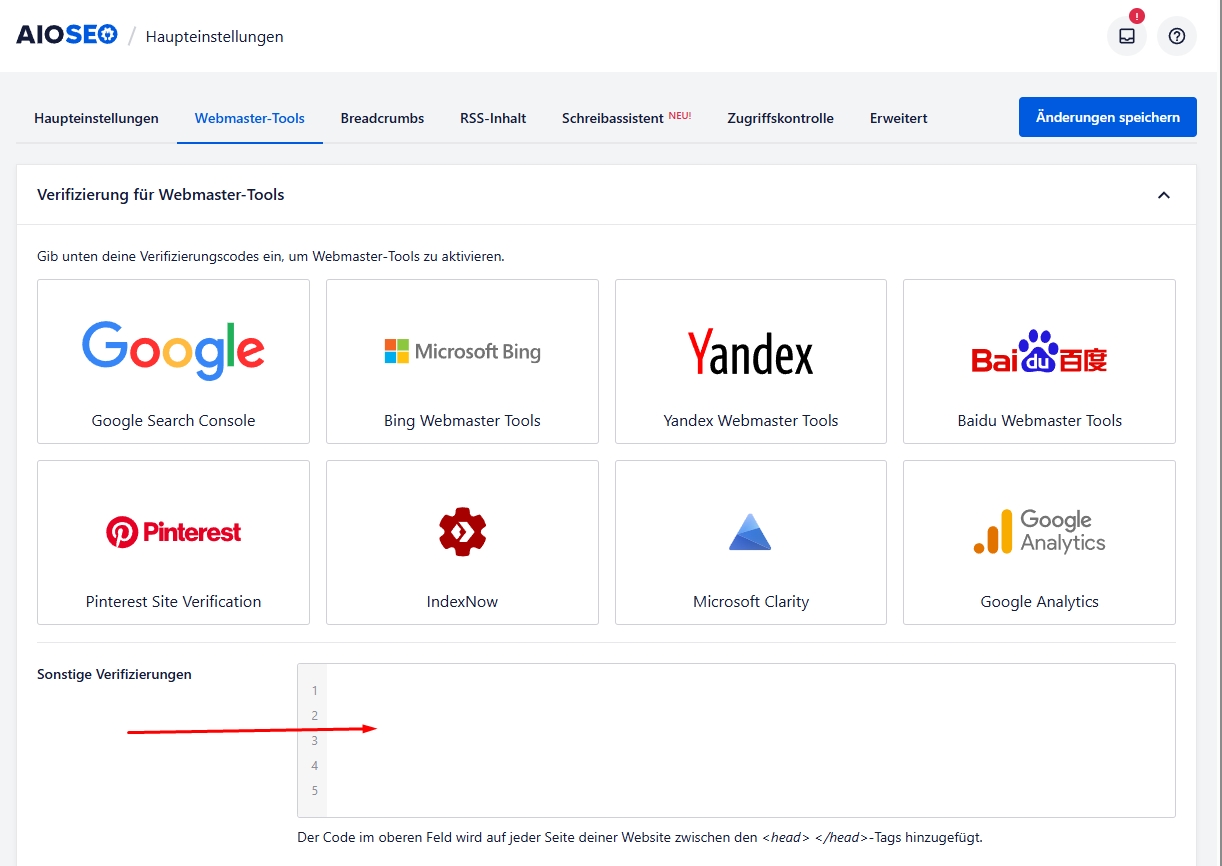Switch to the Zugriffskontrolle tab

[x=780, y=118]
